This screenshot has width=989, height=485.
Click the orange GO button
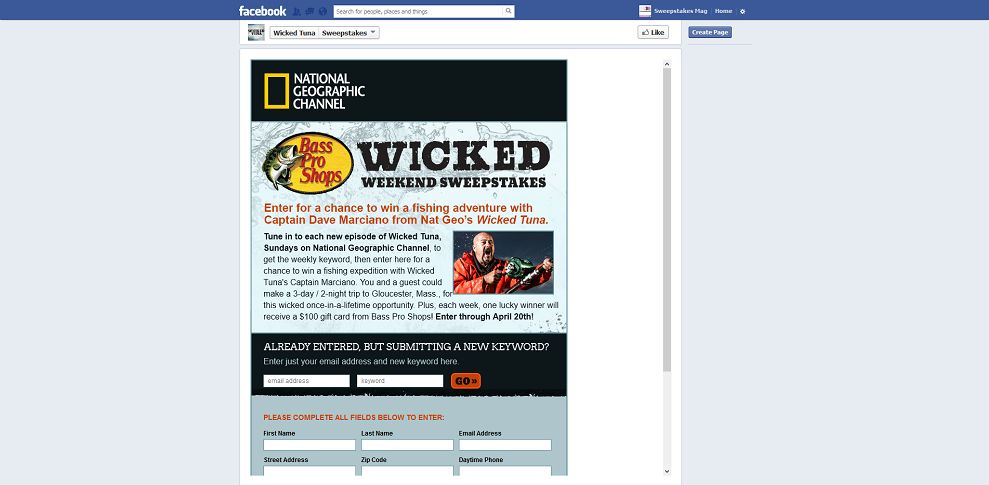tap(466, 381)
